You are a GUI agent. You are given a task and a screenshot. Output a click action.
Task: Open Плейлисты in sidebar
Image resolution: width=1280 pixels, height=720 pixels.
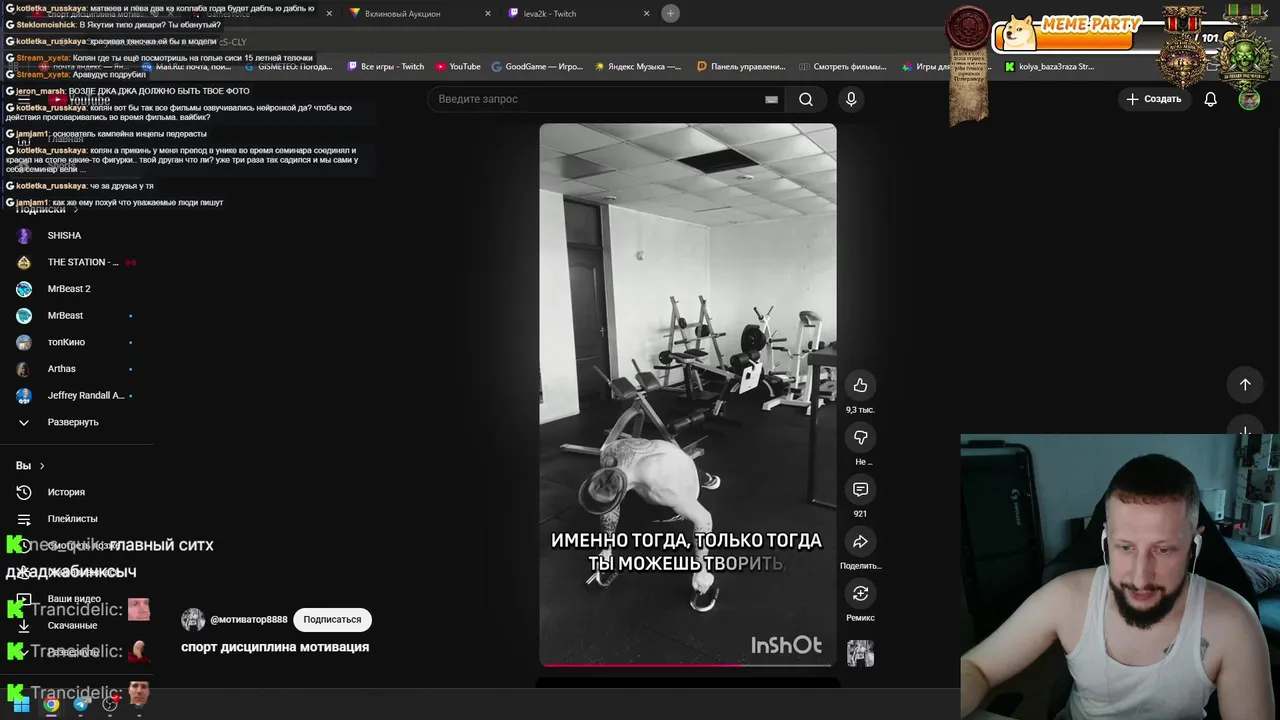(x=72, y=519)
